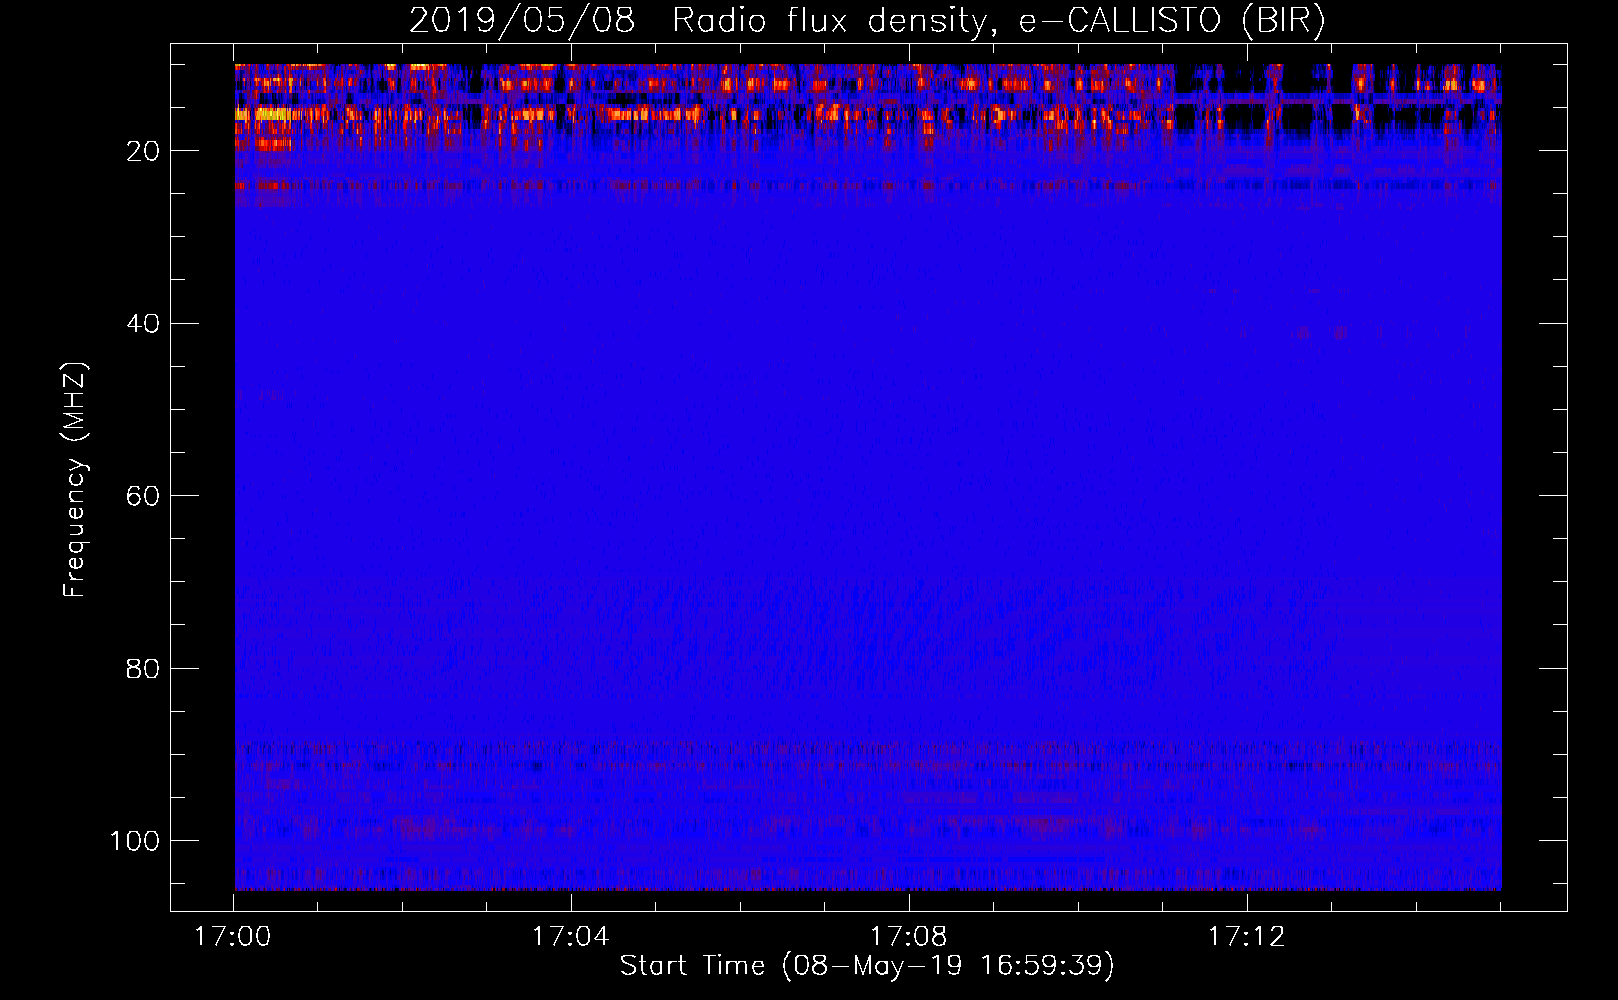The width and height of the screenshot is (1618, 1000).
Task: Click the 17:08 time tick label
Action: [908, 937]
